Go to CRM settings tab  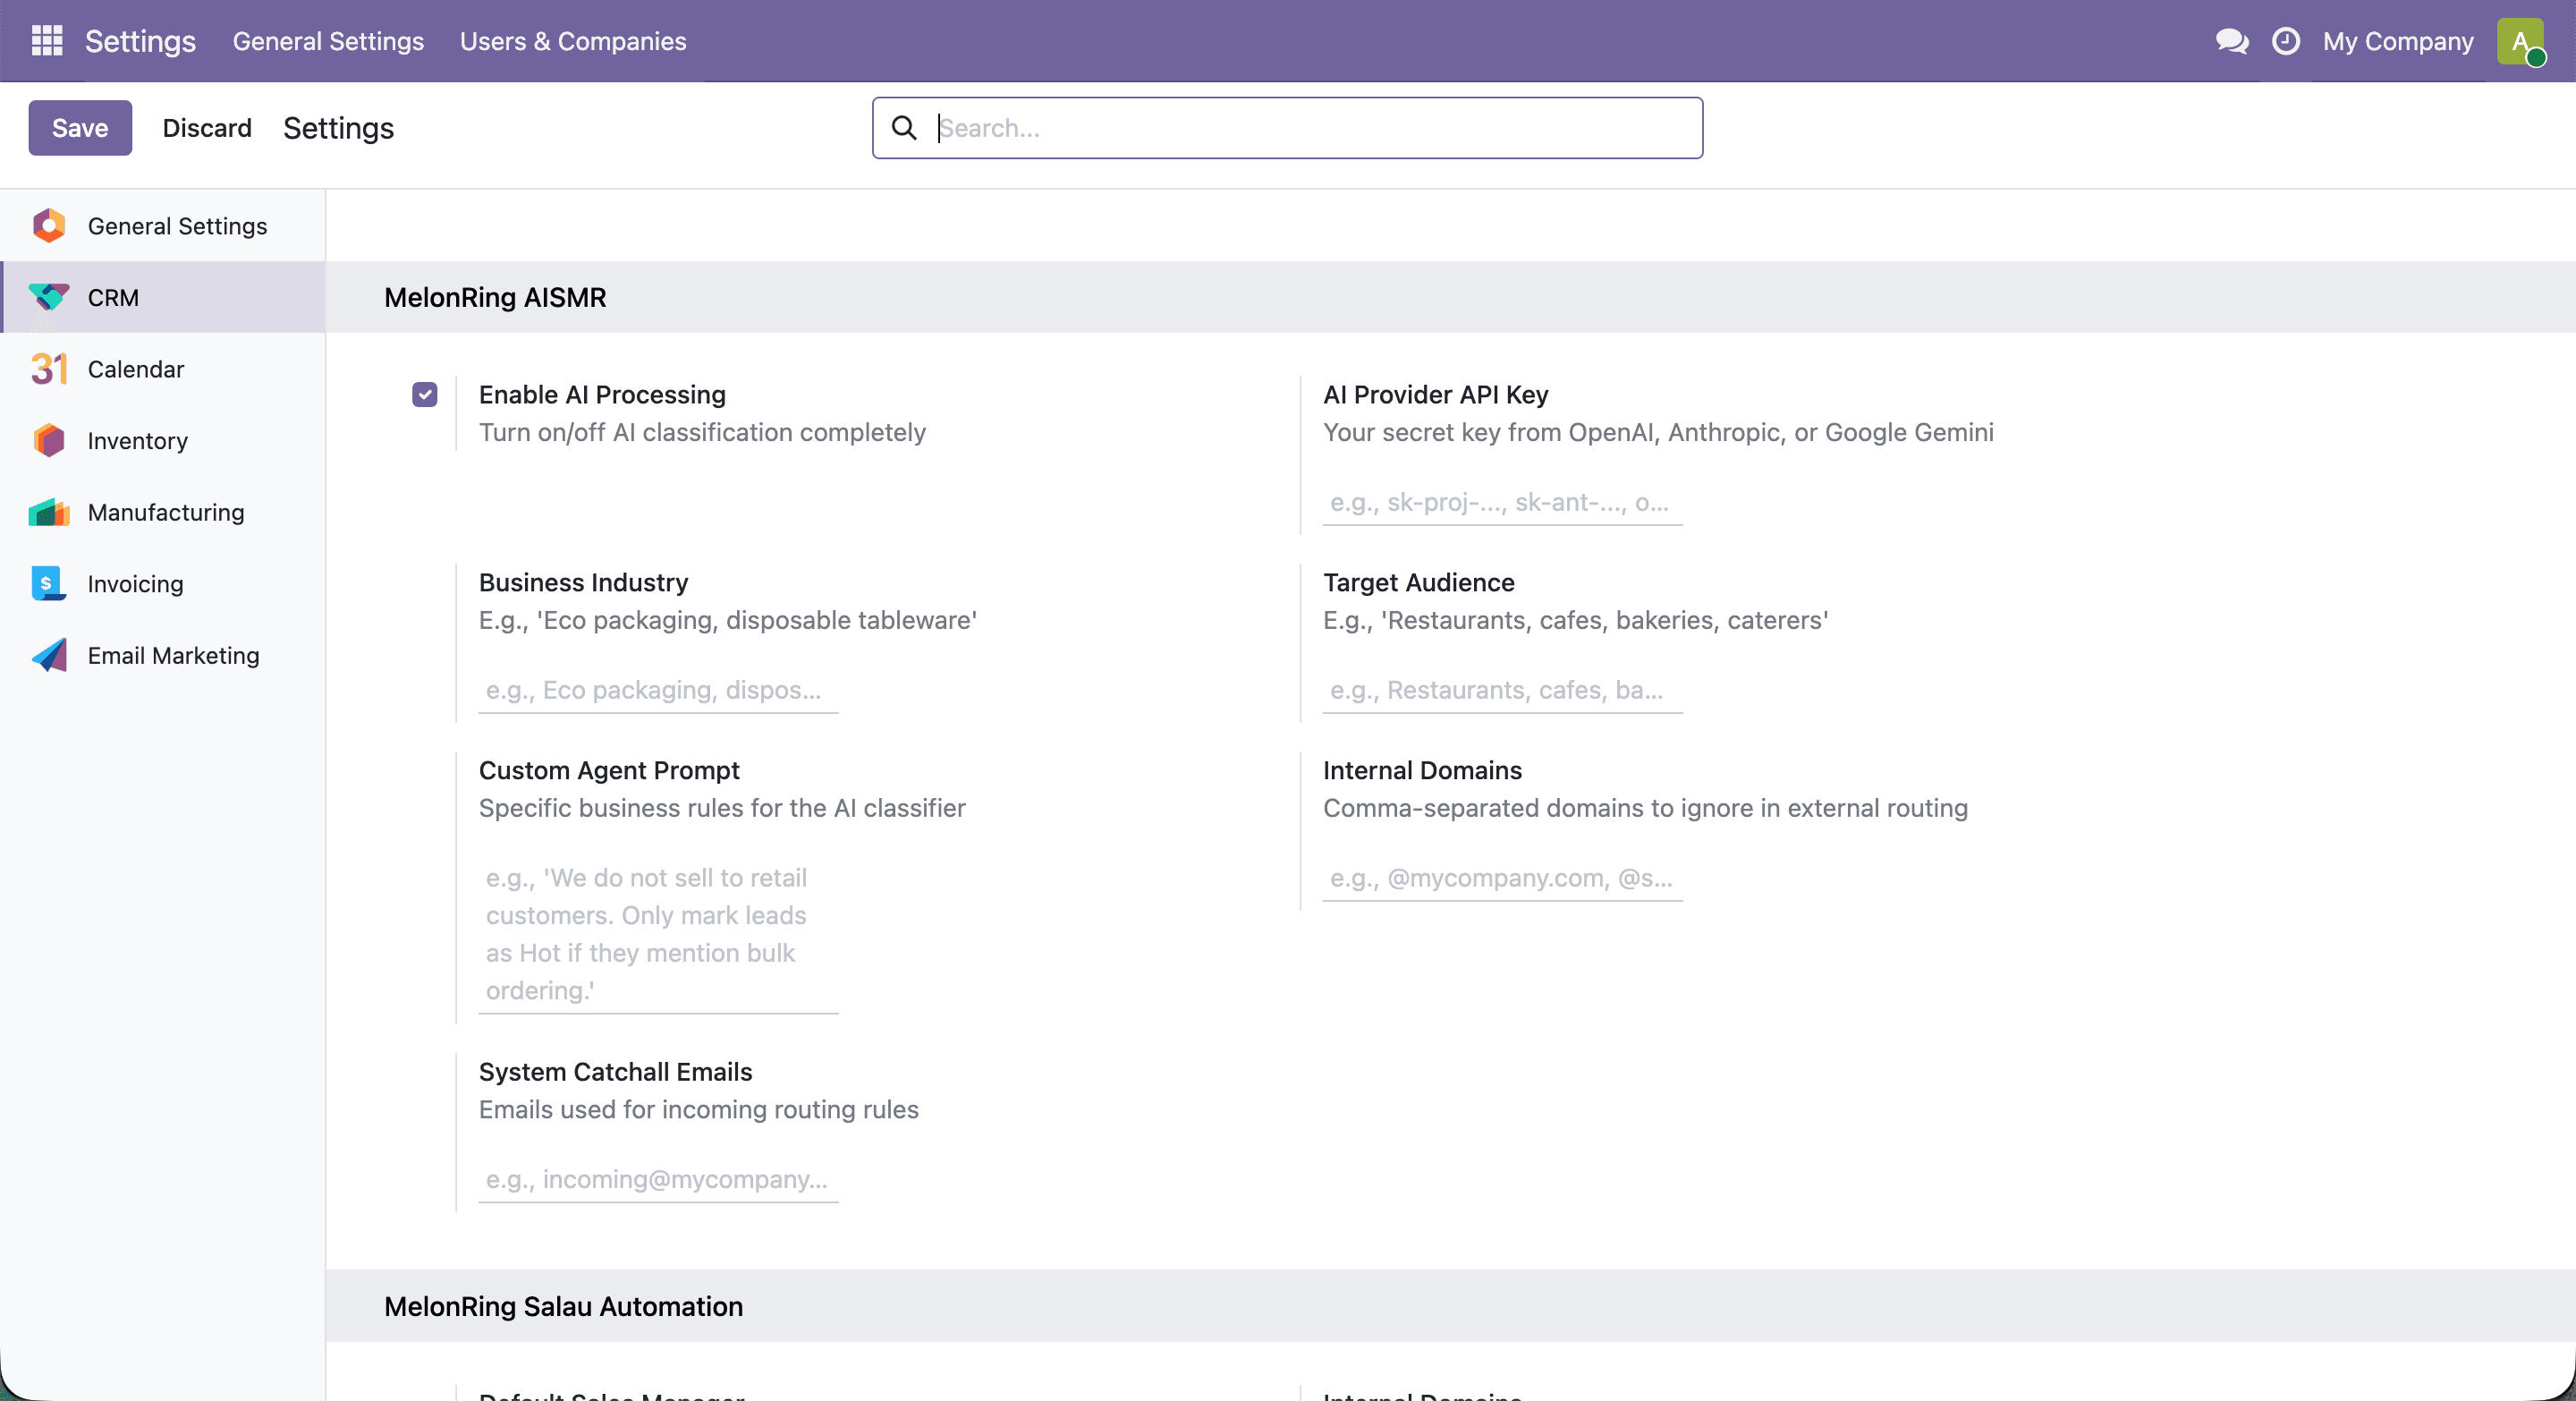click(163, 298)
